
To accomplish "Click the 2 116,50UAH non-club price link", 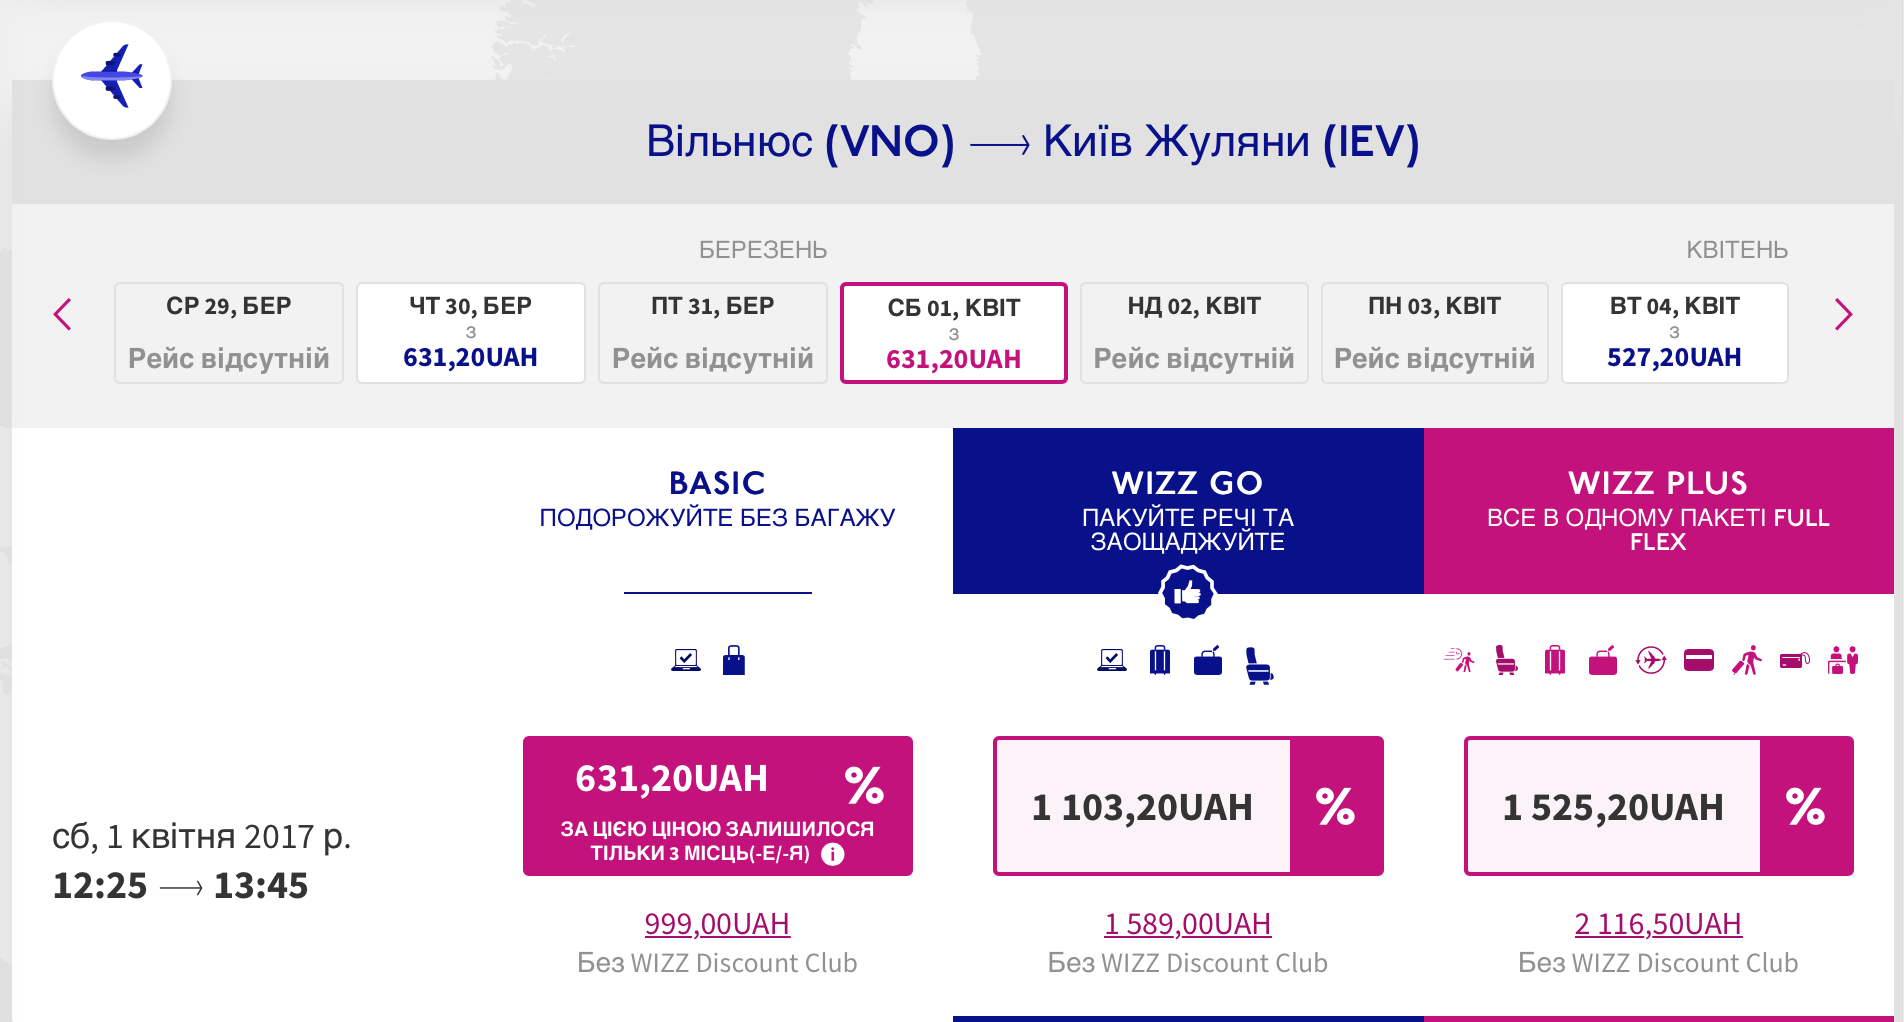I will coord(1658,924).
